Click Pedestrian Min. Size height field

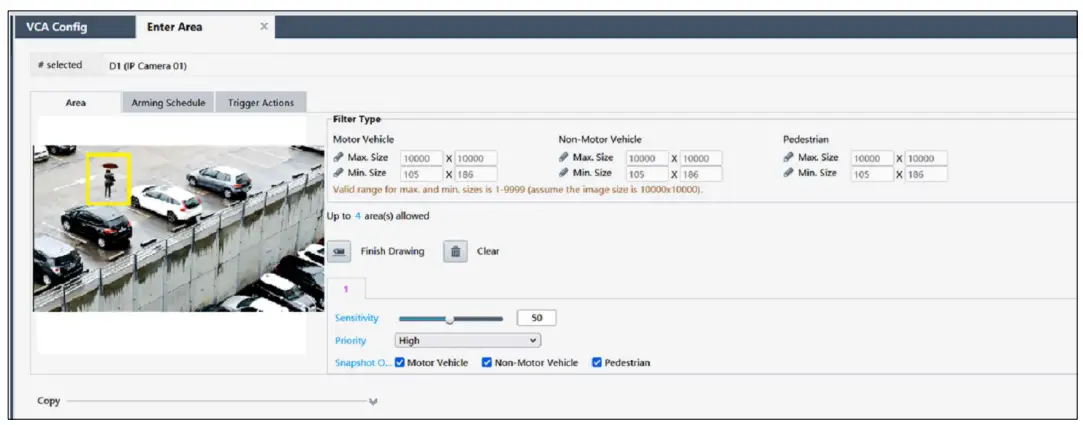(x=926, y=174)
